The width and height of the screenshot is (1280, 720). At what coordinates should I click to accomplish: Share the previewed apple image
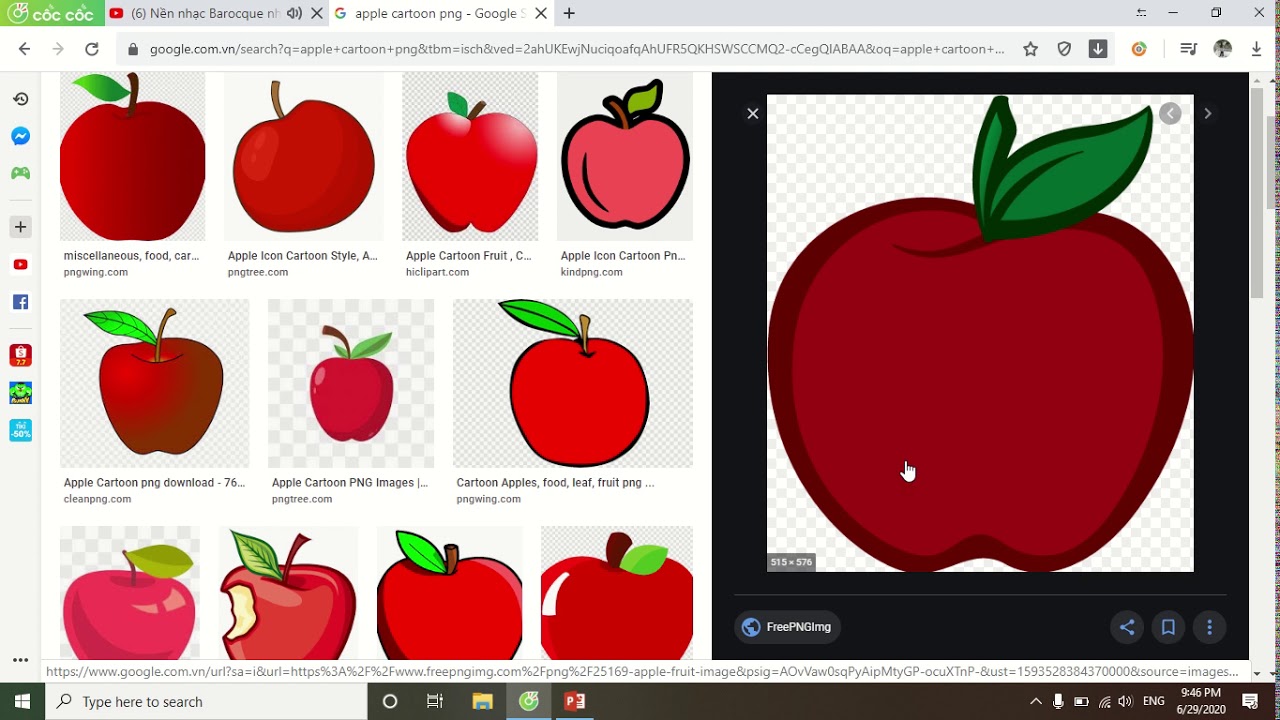(1127, 627)
